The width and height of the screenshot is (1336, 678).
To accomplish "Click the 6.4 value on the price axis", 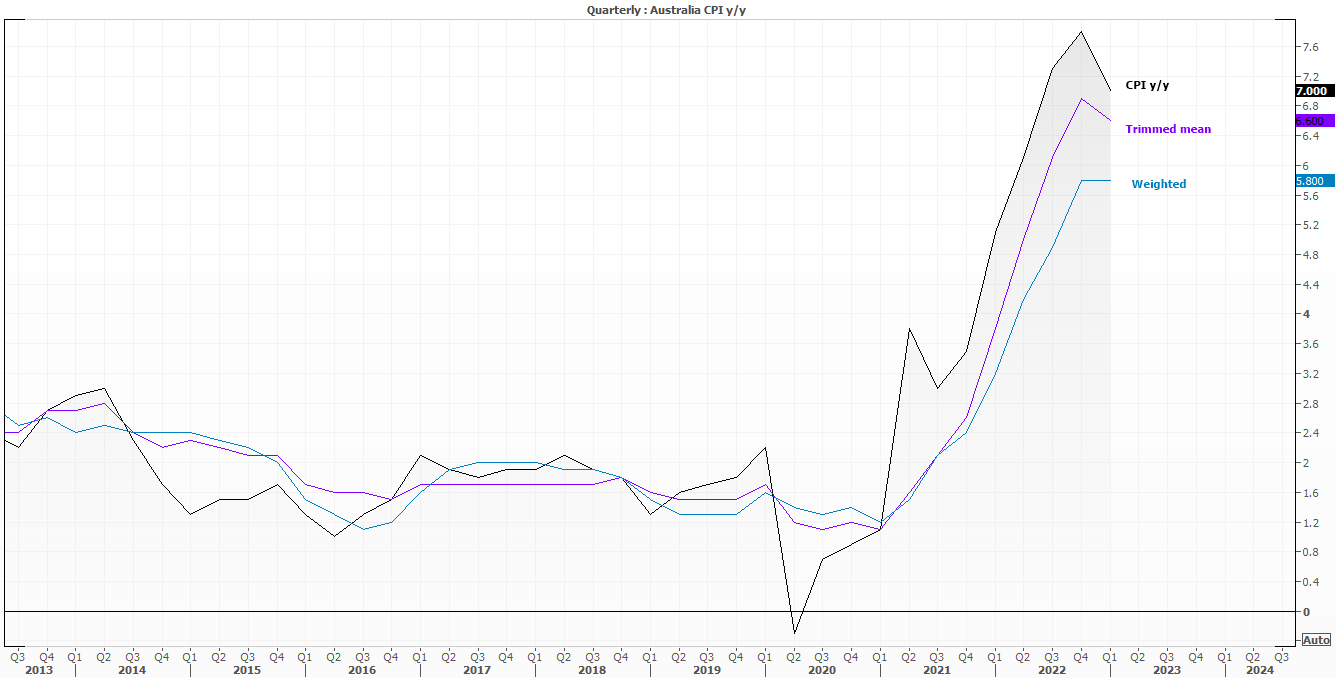I will pyautogui.click(x=1310, y=136).
